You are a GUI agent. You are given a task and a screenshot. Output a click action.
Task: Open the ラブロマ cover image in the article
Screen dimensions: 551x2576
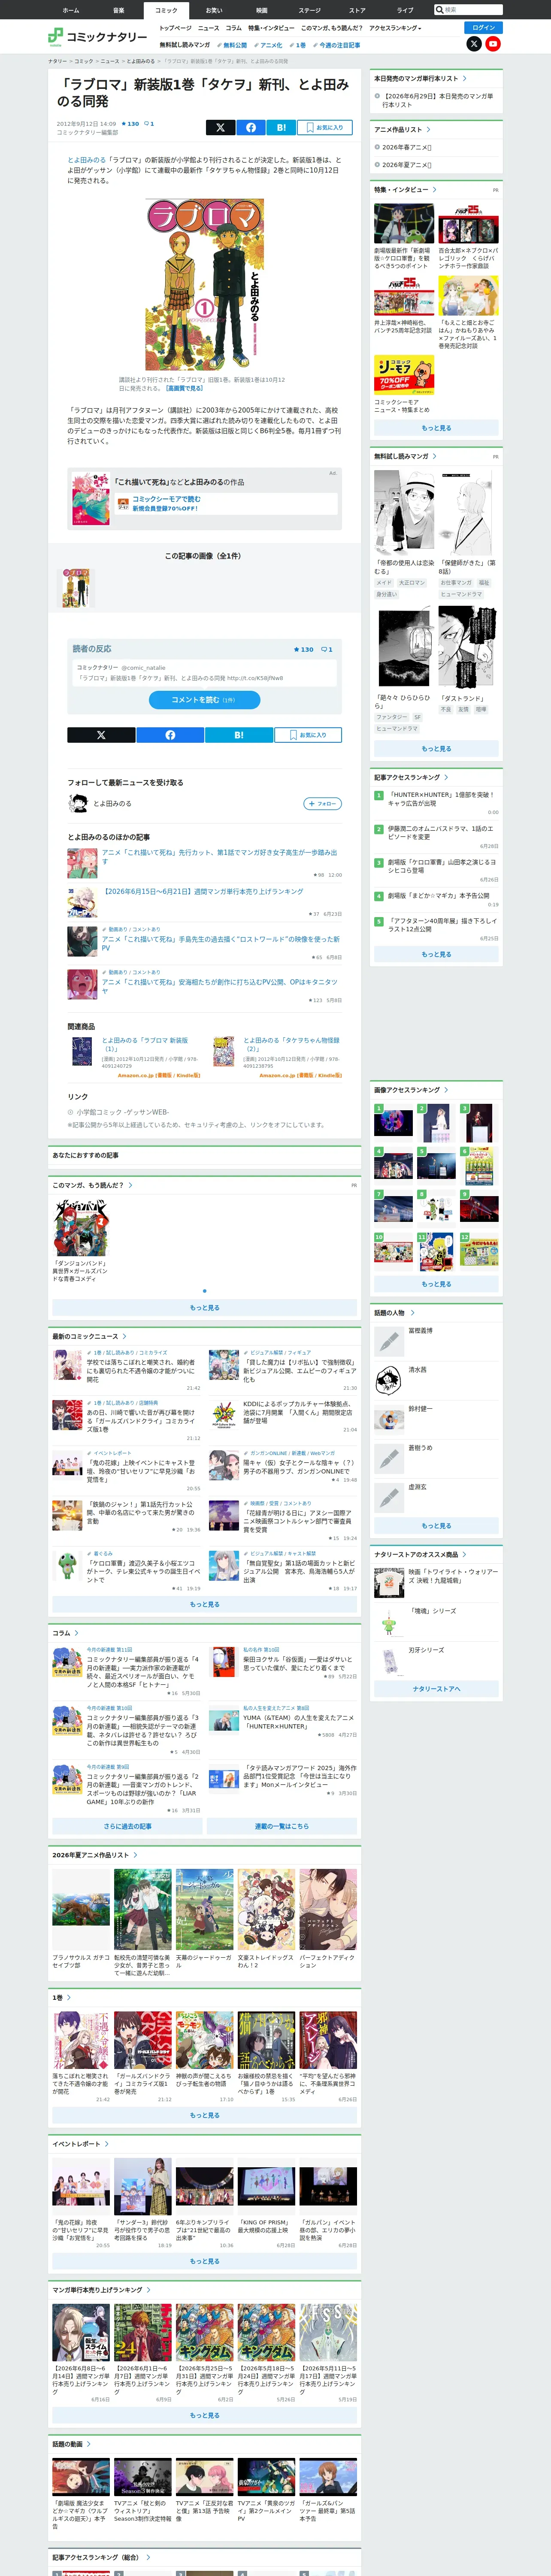(x=205, y=284)
